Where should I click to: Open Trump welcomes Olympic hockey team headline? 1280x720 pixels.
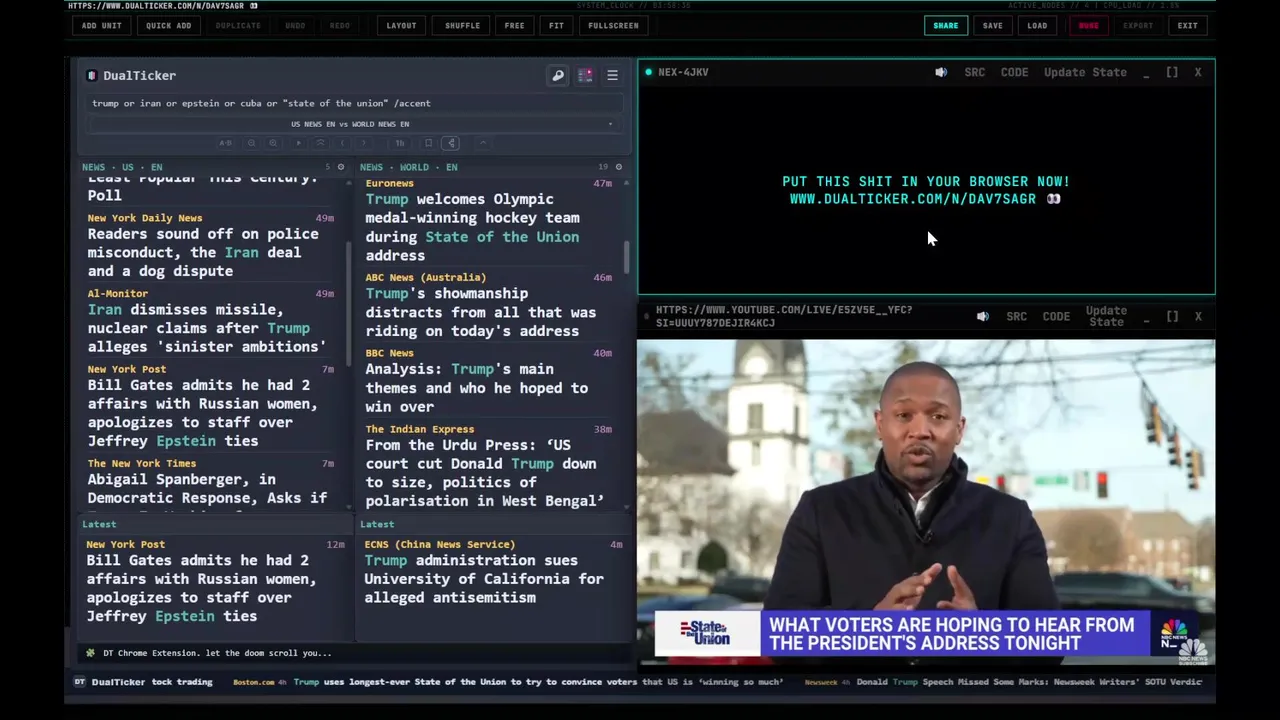click(x=472, y=227)
